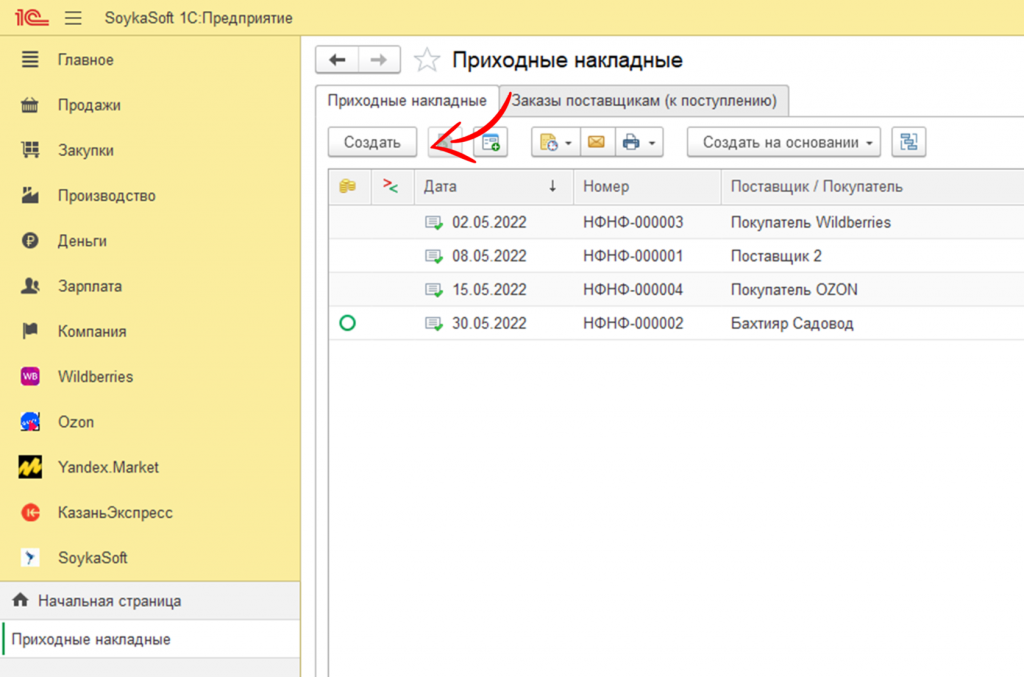1024x677 pixels.
Task: Switch to Заказы поставщикам (к поступлению) tab
Action: [x=645, y=100]
